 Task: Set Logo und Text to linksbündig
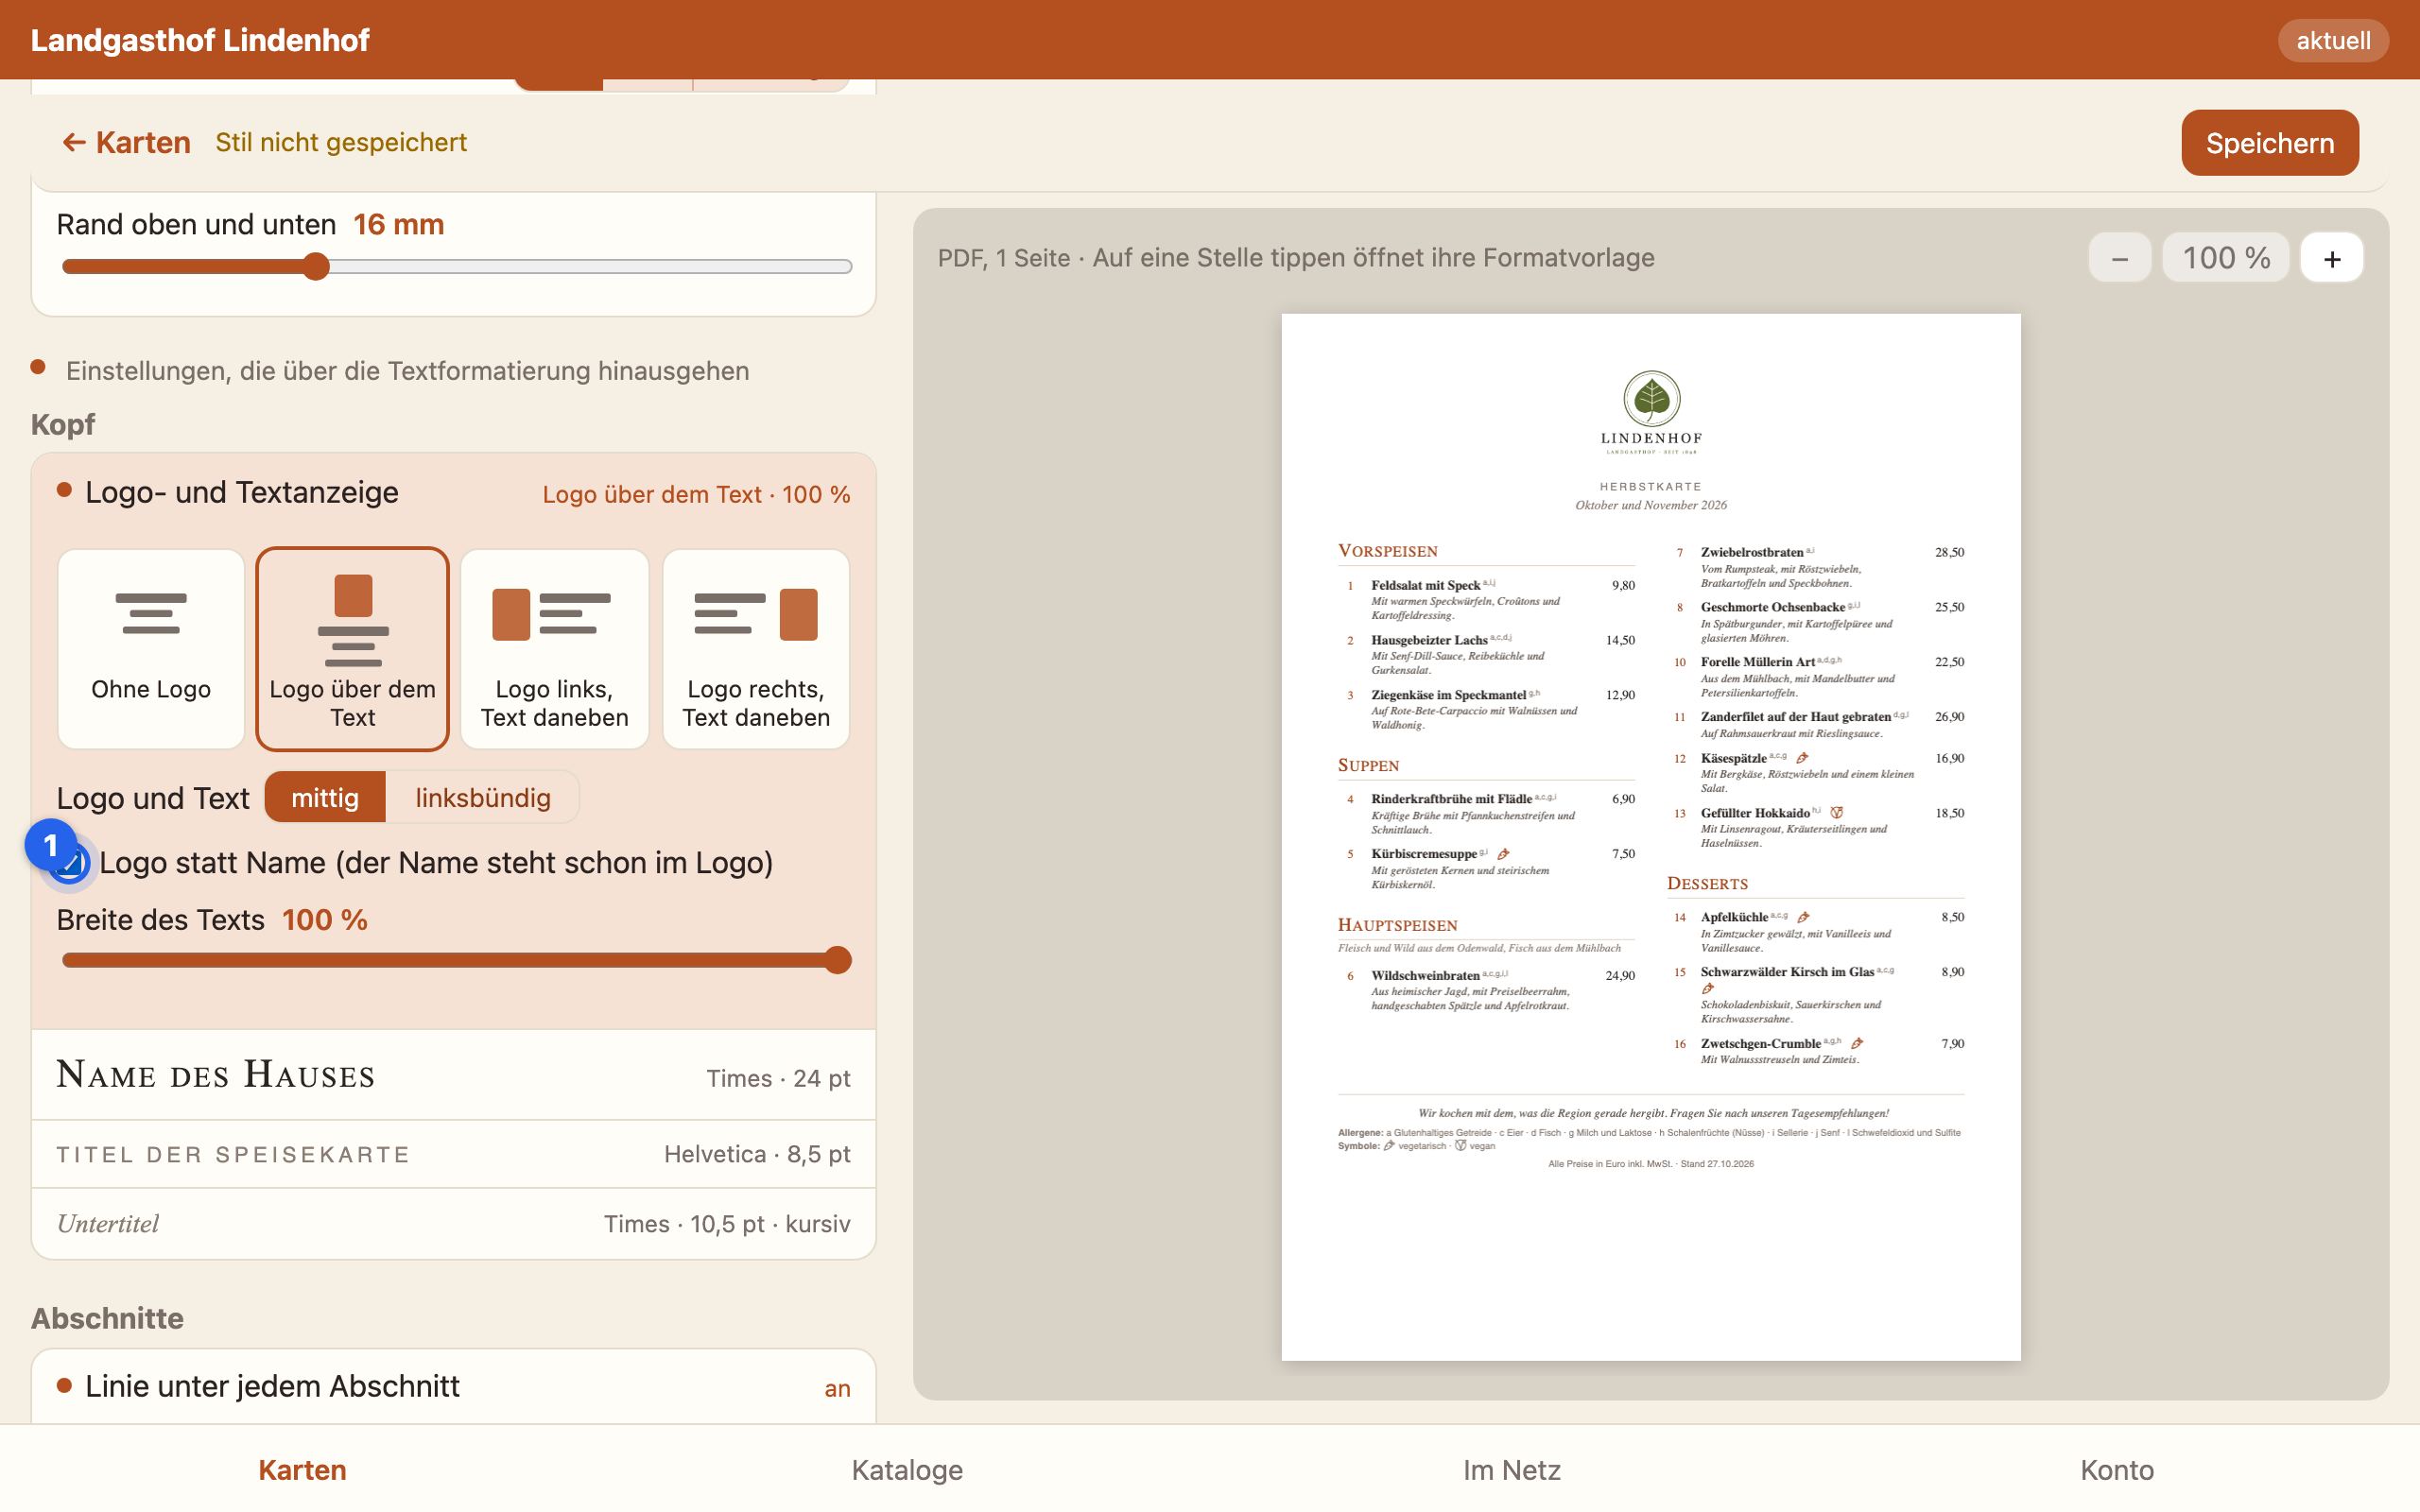pyautogui.click(x=483, y=797)
